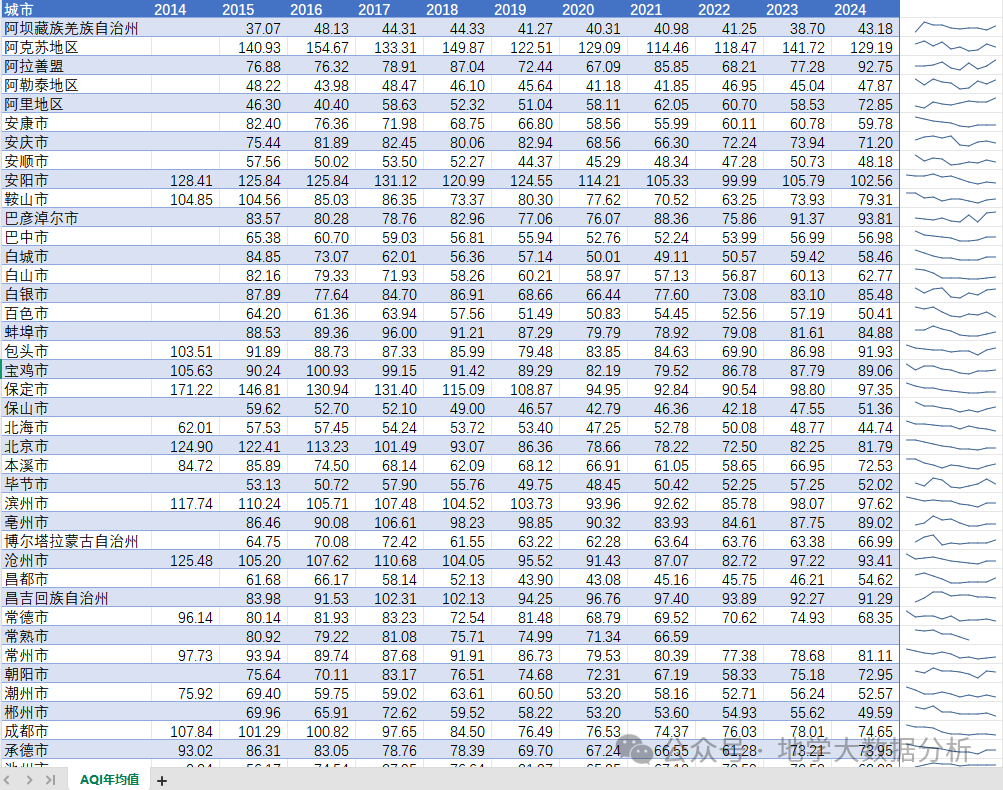Select the 2020 column header cell
Image resolution: width=1003 pixels, height=790 pixels.
[593, 9]
